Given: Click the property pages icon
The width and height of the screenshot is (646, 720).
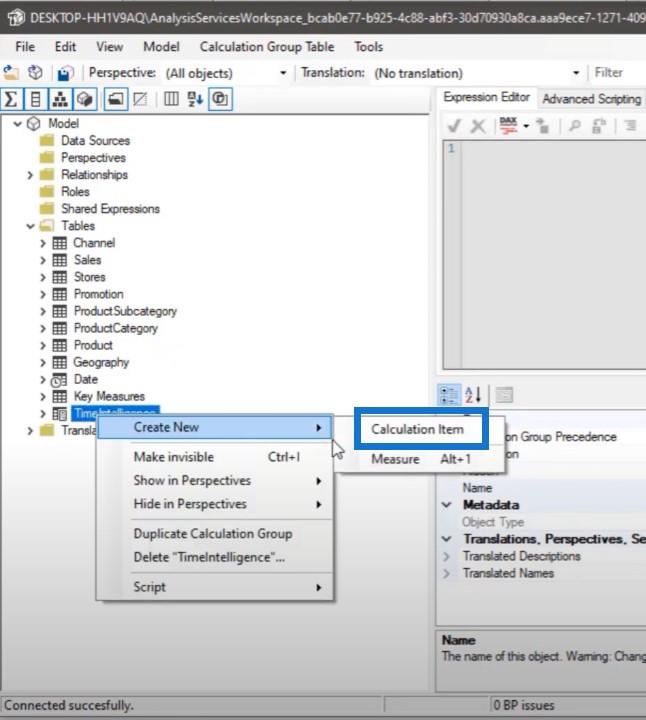Looking at the screenshot, I should tap(504, 395).
